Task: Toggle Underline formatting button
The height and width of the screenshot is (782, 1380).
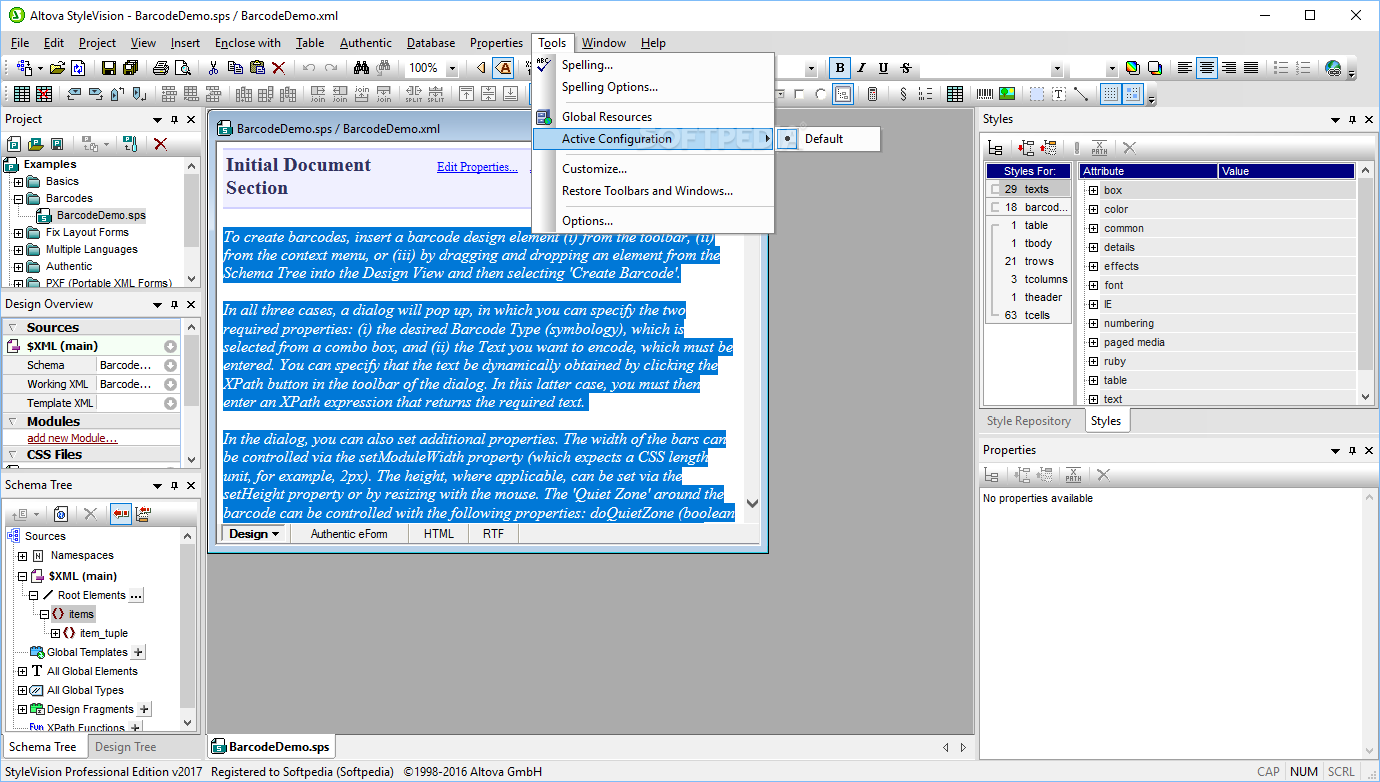Action: [884, 68]
